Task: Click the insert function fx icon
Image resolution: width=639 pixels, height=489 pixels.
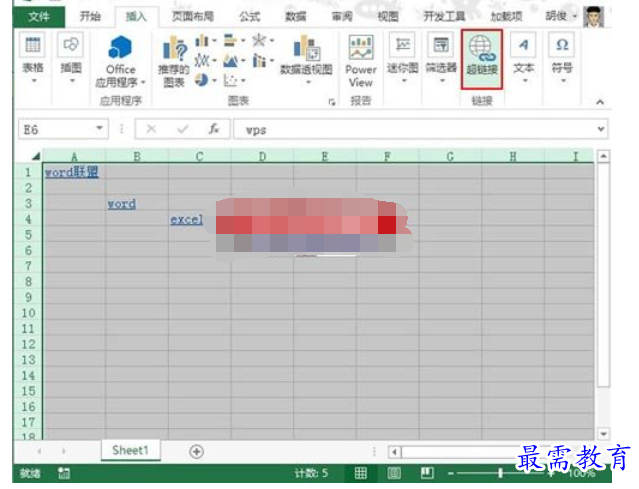Action: tap(214, 129)
